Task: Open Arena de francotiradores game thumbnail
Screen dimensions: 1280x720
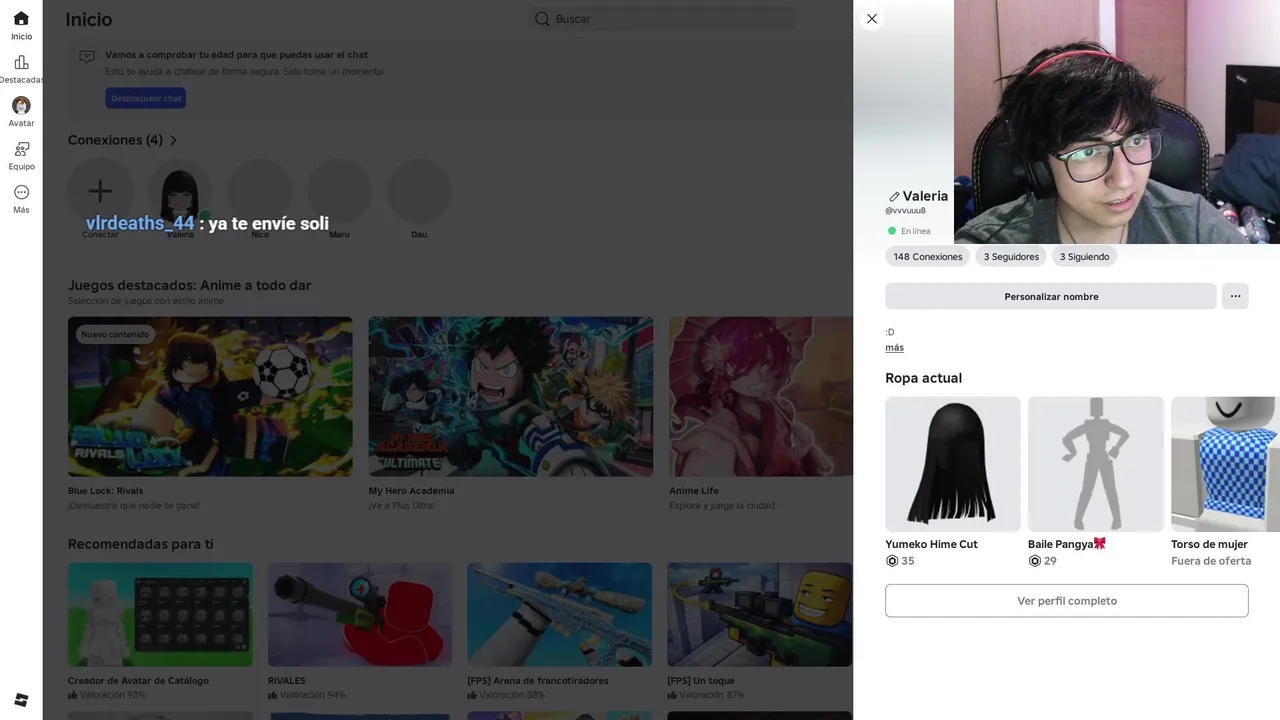Action: pos(560,614)
